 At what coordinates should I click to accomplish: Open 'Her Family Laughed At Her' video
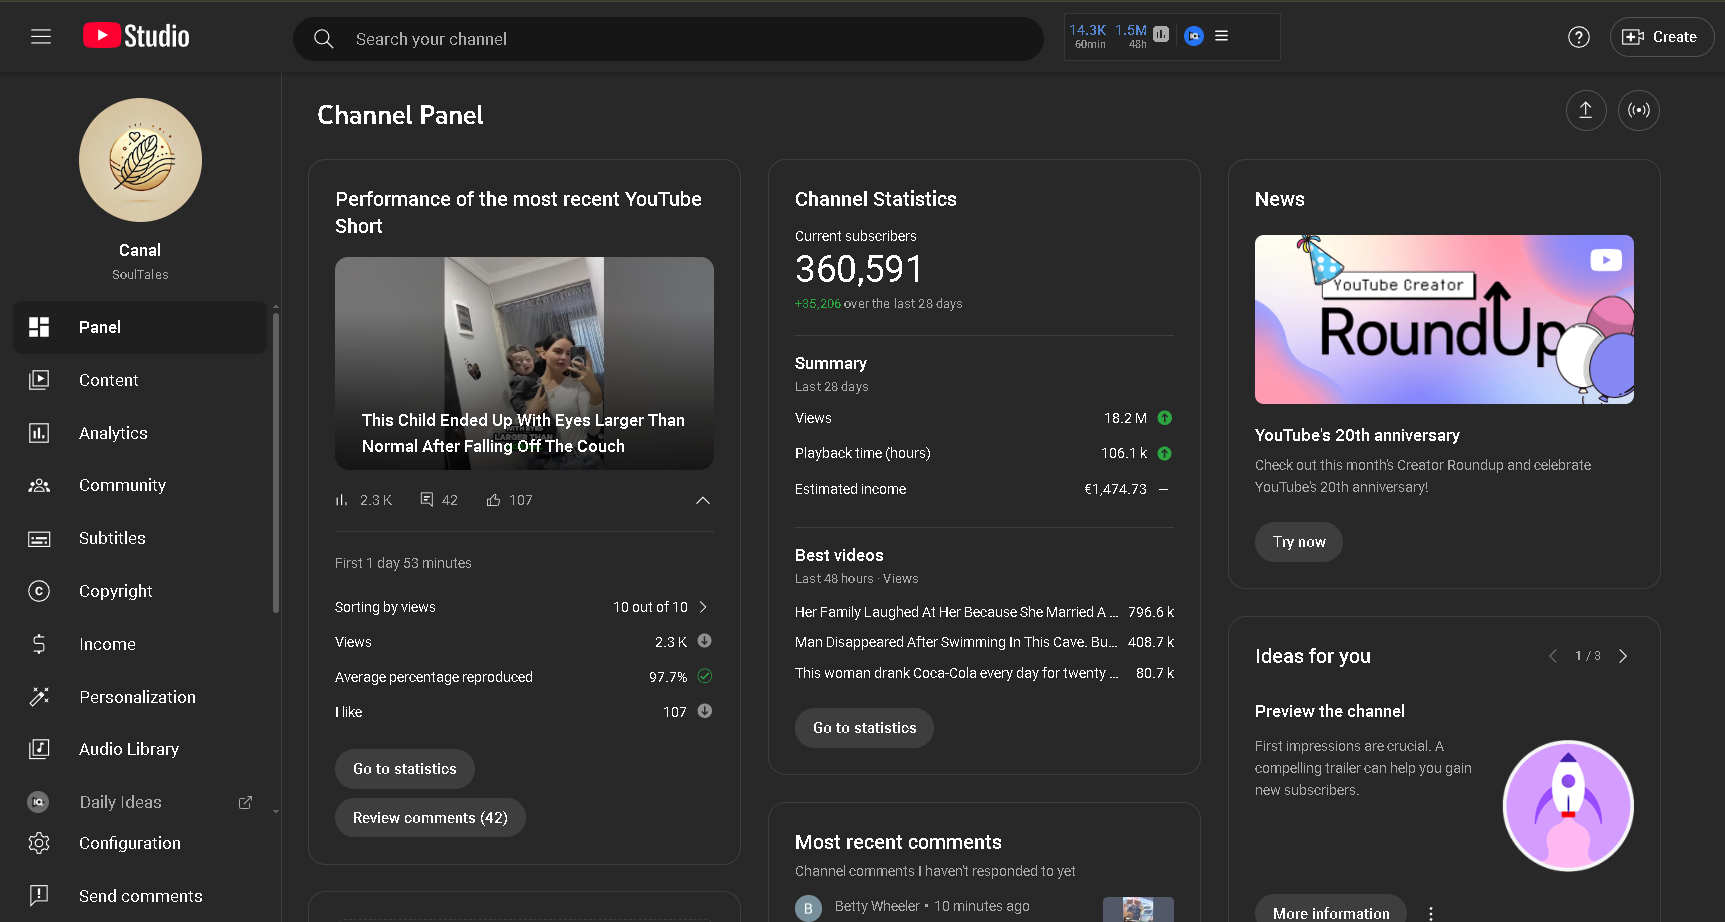[x=956, y=612]
